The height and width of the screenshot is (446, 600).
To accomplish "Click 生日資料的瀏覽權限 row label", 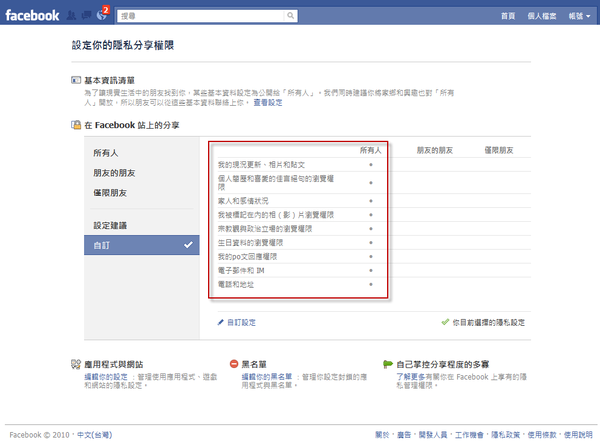I will pyautogui.click(x=250, y=243).
